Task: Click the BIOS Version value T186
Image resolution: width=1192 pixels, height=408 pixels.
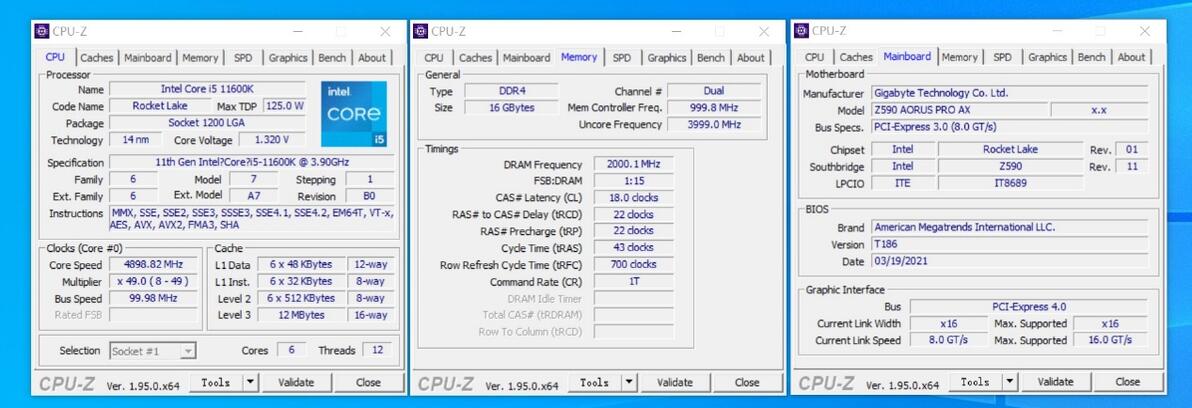Action: 1009,244
